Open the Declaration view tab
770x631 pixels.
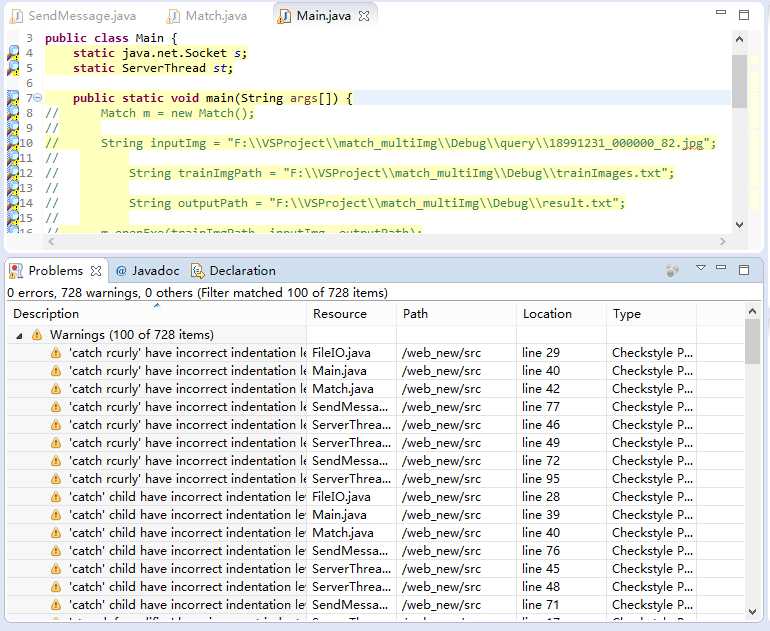[x=233, y=271]
